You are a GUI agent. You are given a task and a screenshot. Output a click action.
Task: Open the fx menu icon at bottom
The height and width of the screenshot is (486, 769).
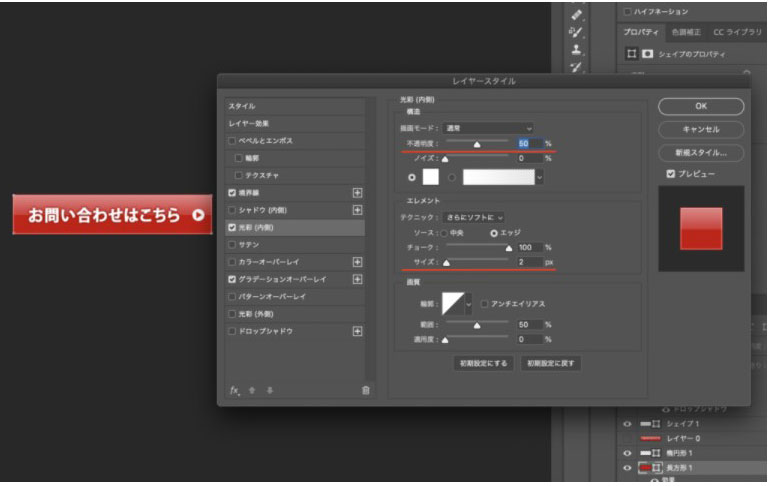click(x=235, y=390)
